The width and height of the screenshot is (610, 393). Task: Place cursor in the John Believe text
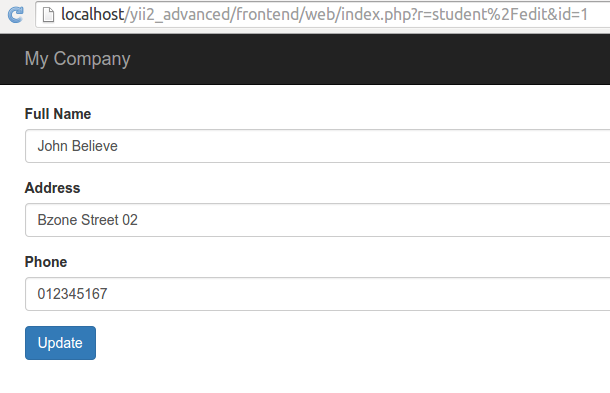77,146
